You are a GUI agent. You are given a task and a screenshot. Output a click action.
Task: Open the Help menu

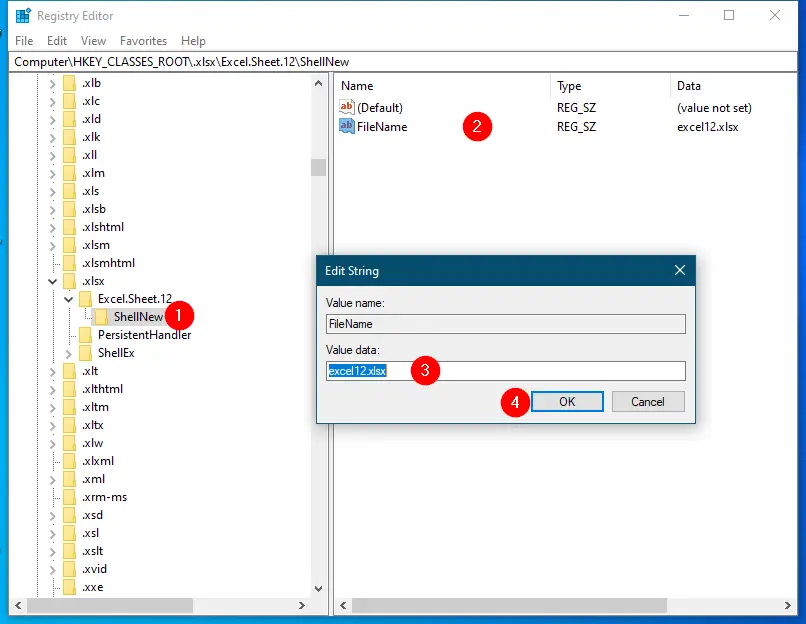193,41
